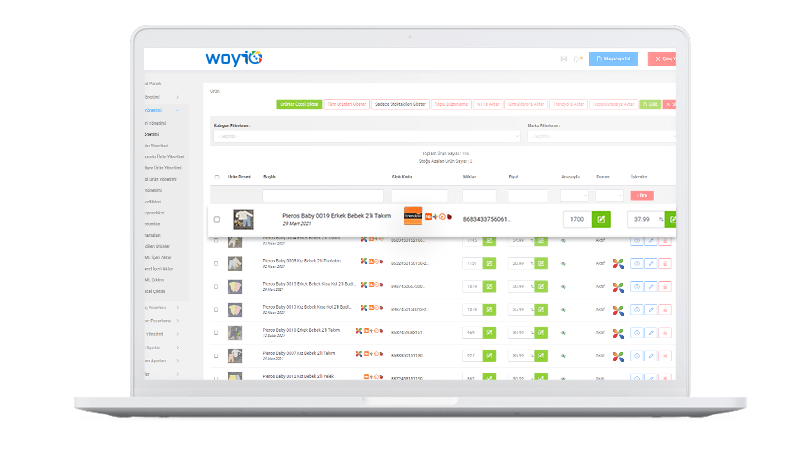
Task: Check the 0018 Erkek Bebek 2'li Takım checkbox
Action: [216, 333]
